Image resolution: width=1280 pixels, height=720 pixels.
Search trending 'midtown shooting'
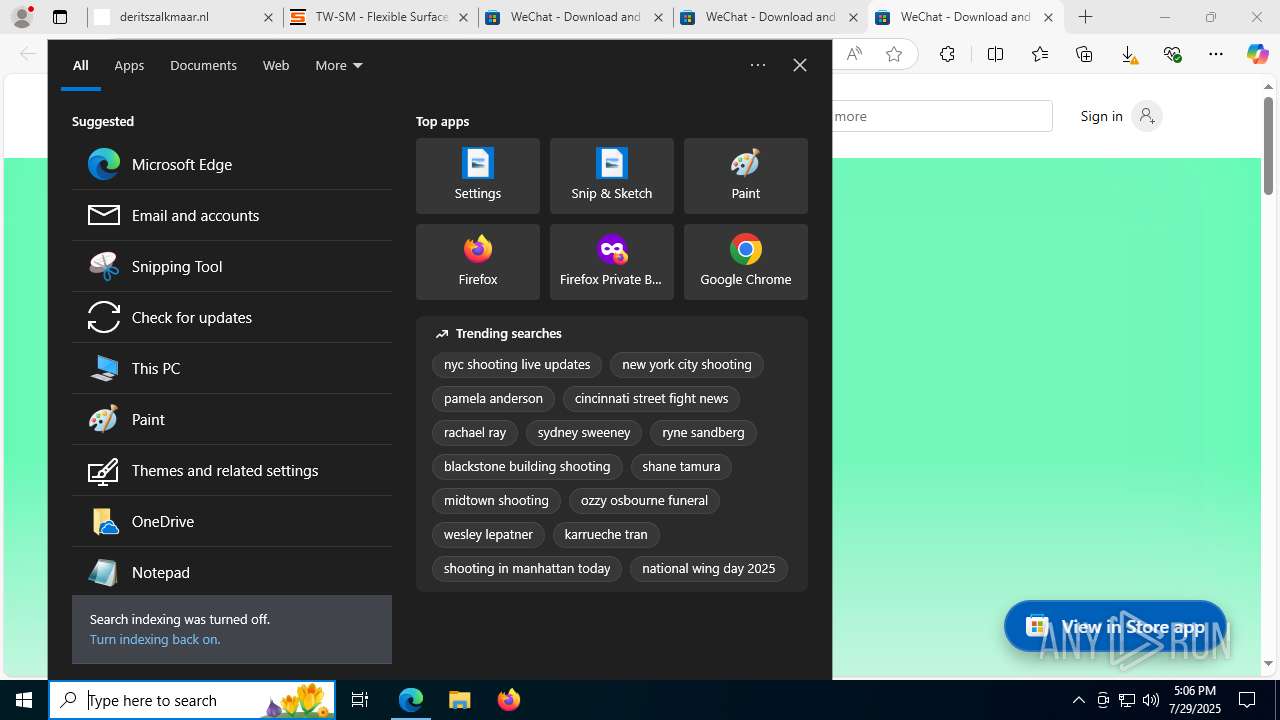pos(496,501)
